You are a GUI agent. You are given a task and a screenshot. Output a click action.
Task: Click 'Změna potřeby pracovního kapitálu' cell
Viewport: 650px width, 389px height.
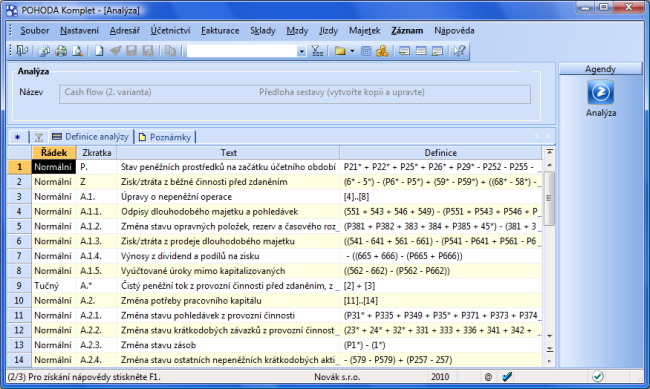228,300
